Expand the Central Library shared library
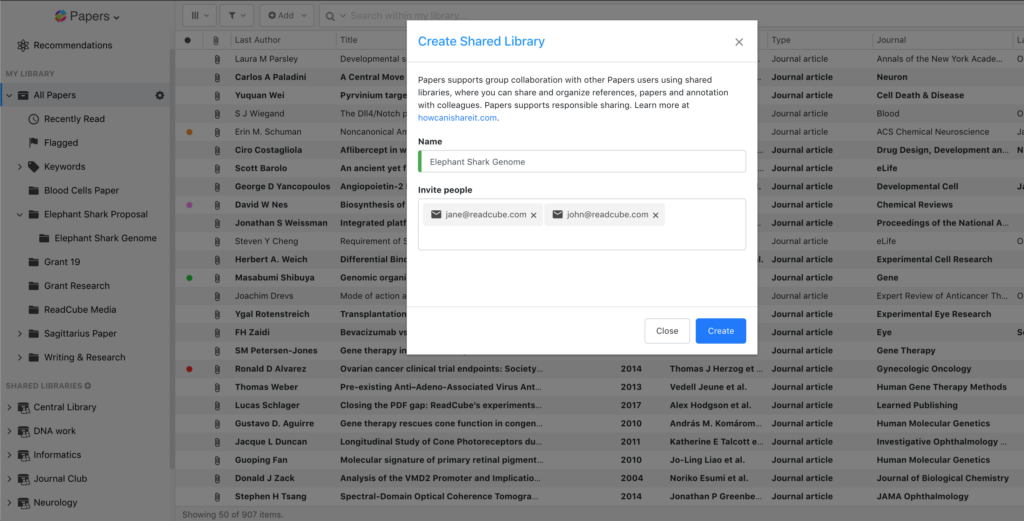1024x521 pixels. tap(10, 407)
